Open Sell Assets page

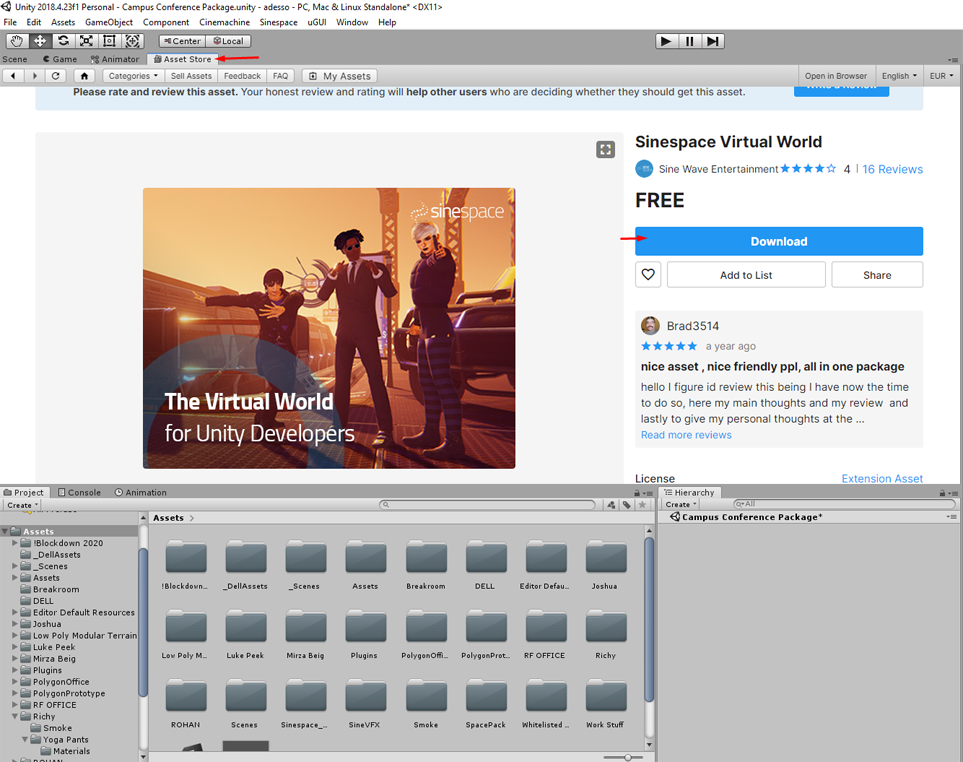click(191, 76)
